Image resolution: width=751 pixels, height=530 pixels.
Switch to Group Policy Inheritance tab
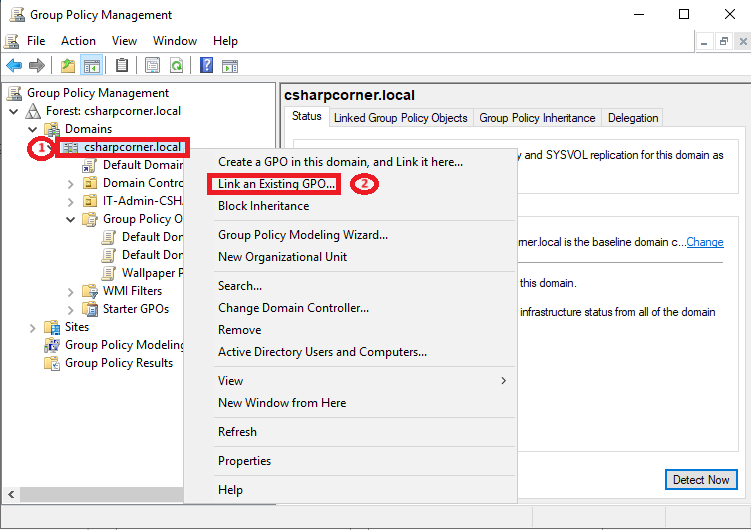tap(537, 118)
